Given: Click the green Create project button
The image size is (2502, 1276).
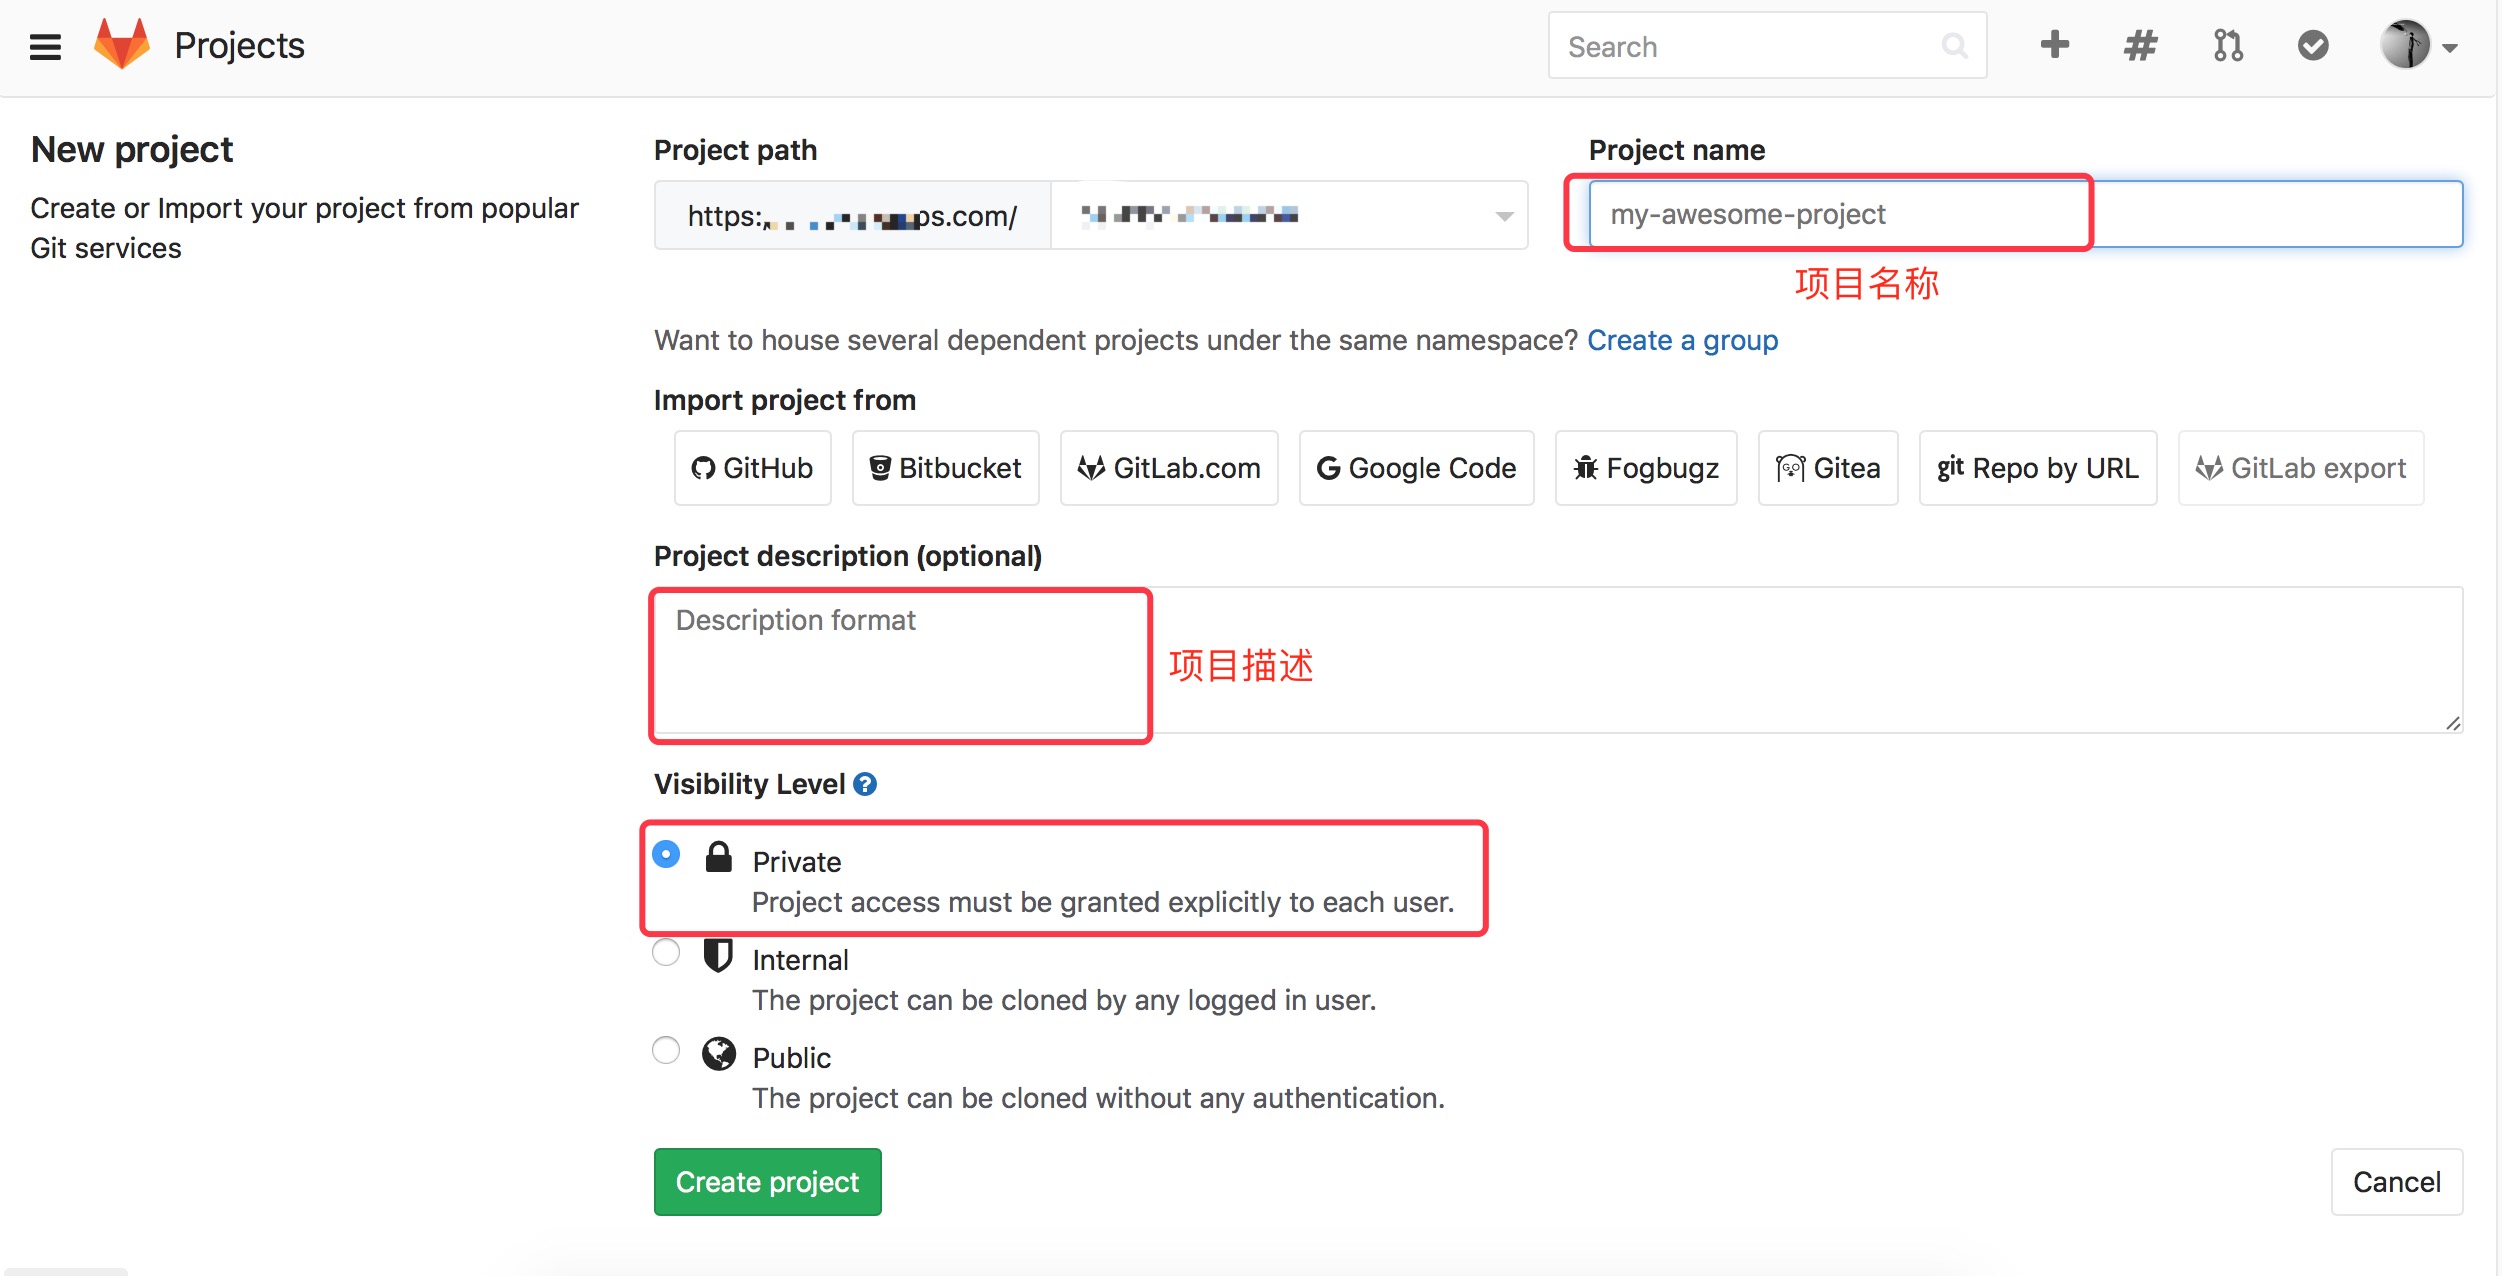Looking at the screenshot, I should click(767, 1182).
